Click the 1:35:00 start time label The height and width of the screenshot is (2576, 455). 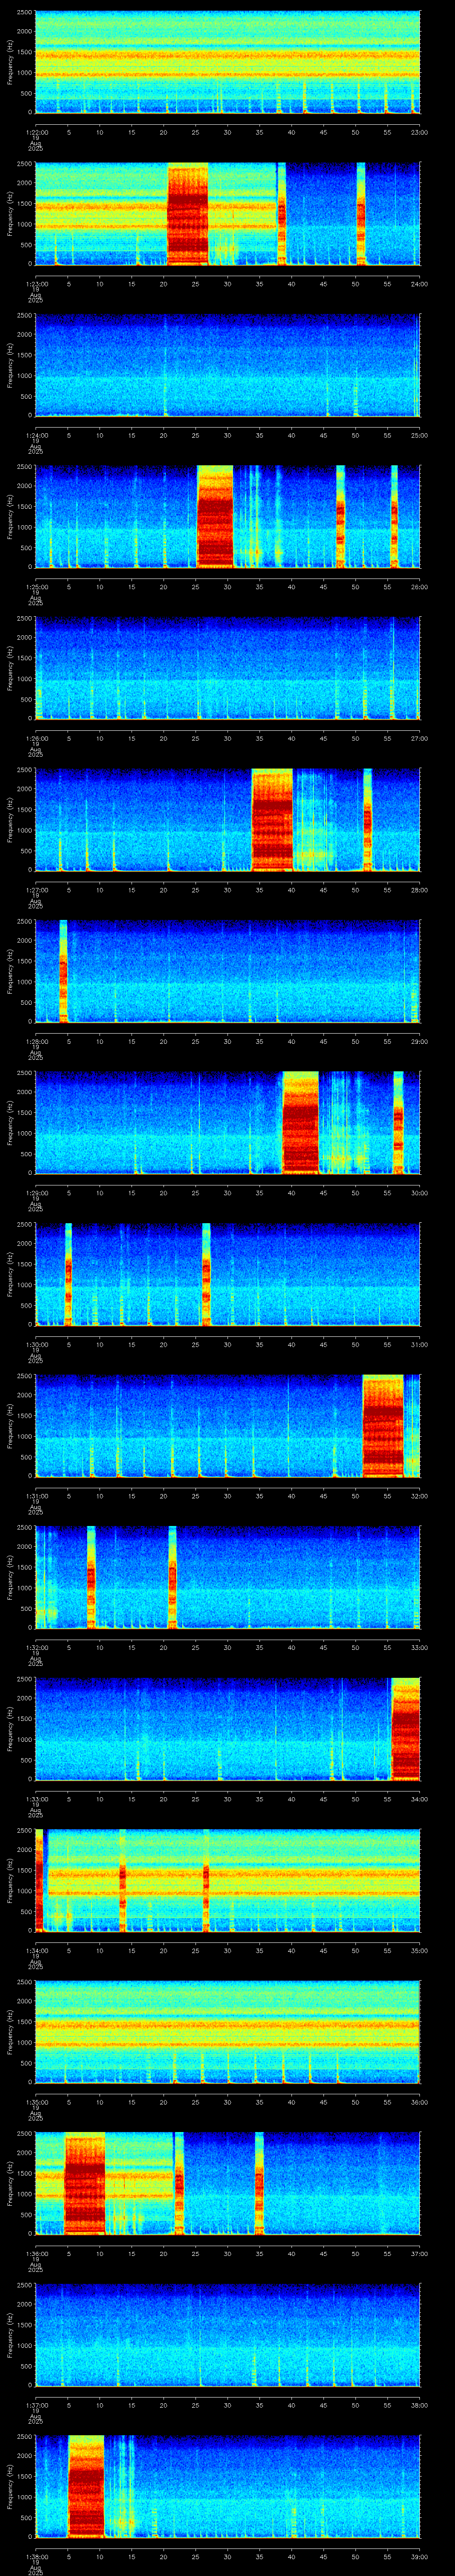click(x=36, y=2102)
